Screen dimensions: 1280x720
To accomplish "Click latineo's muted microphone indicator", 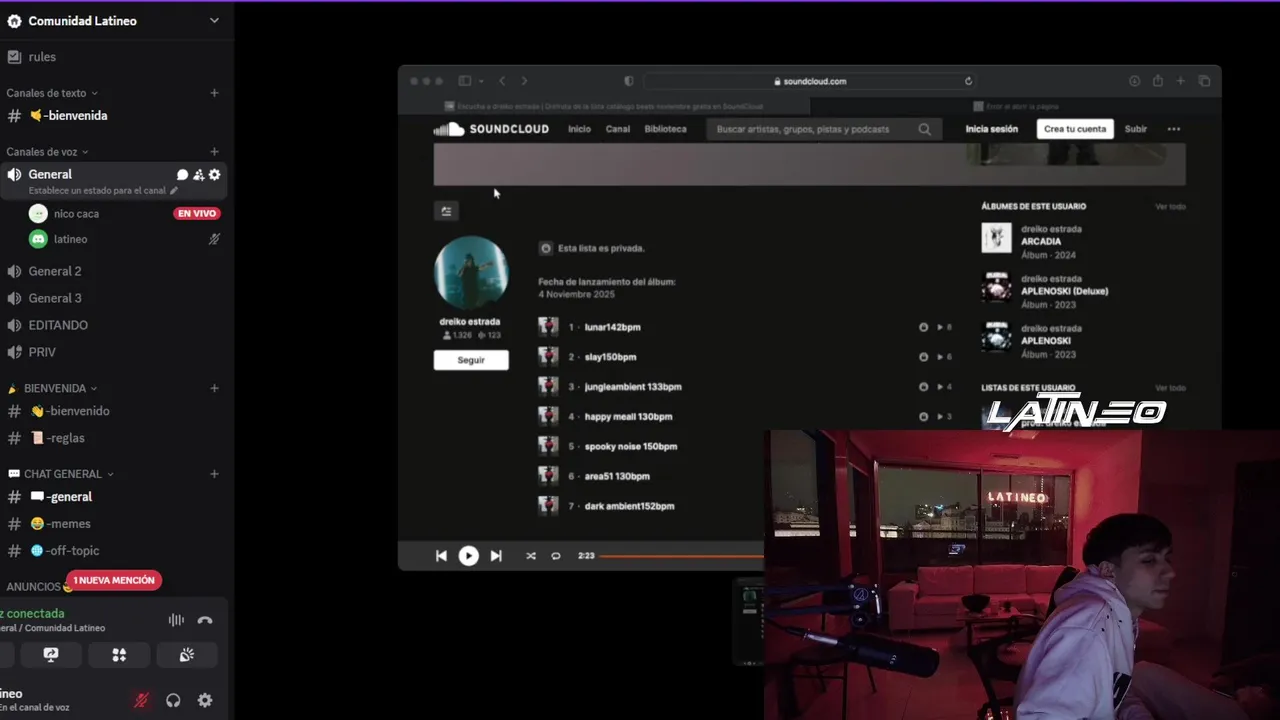I will (x=214, y=239).
